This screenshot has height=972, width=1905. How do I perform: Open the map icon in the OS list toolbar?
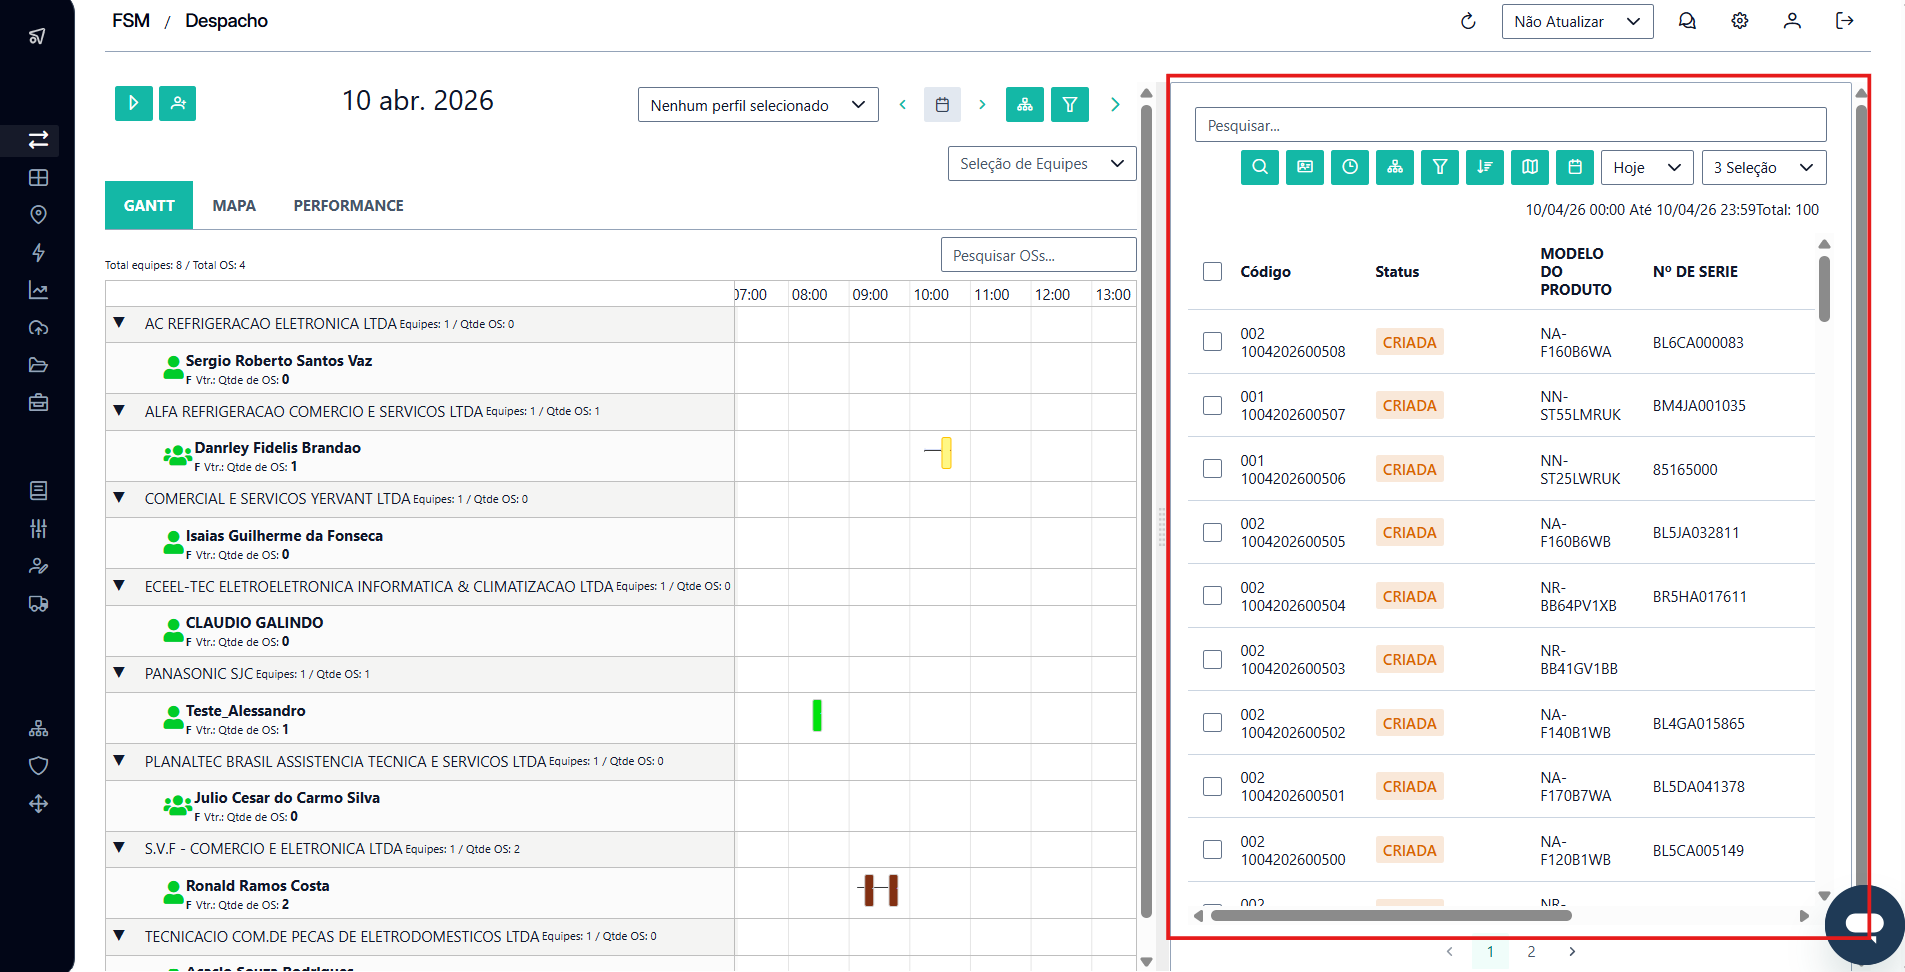[x=1529, y=167]
